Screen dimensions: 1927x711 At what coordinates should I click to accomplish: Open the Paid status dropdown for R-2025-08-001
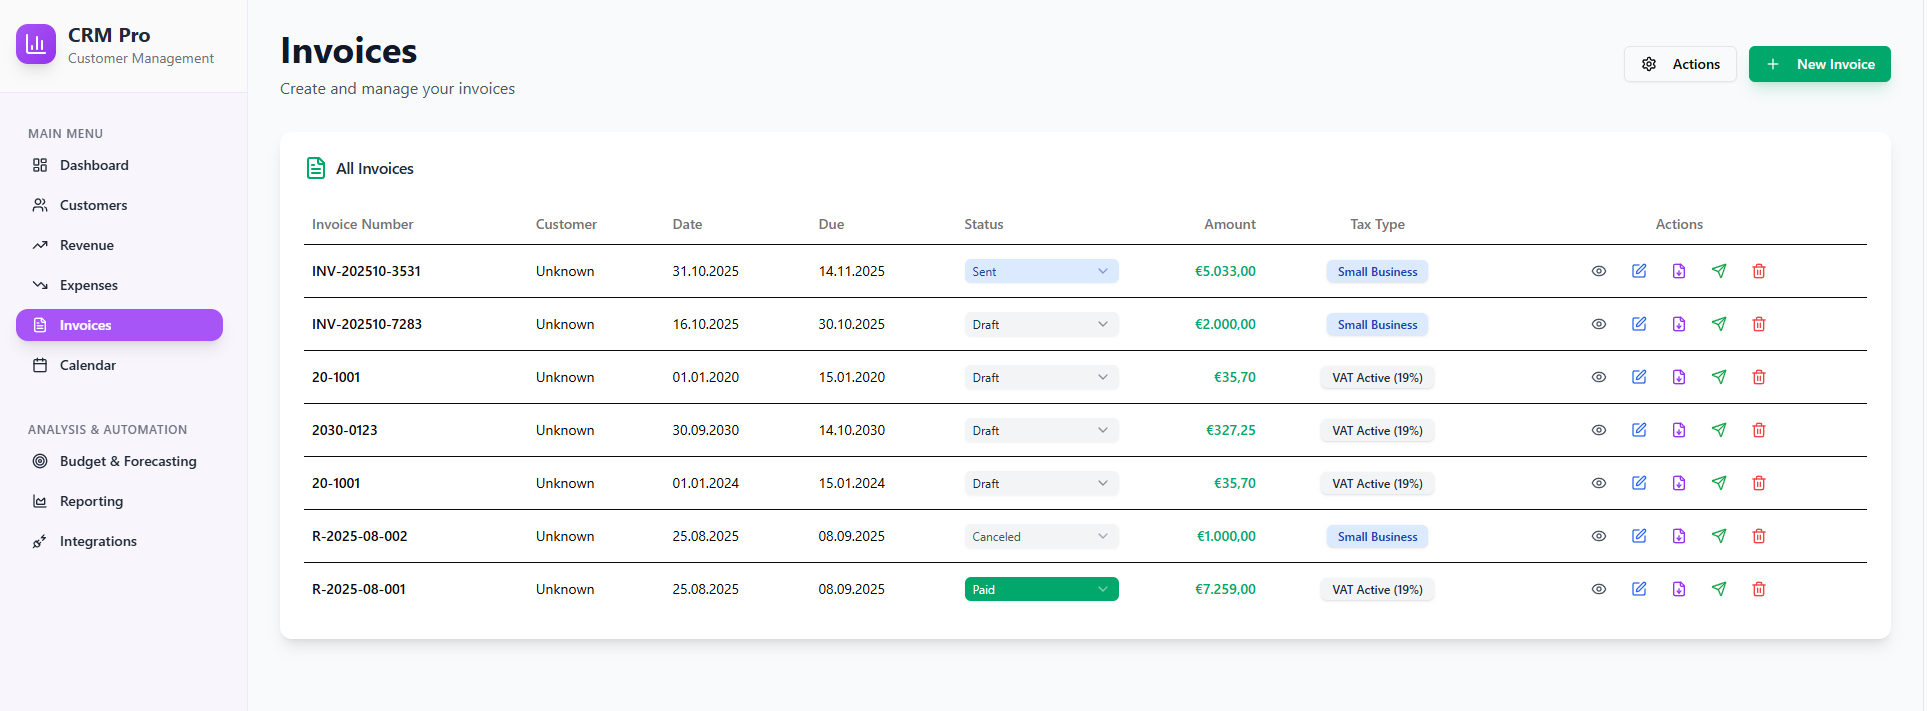1041,589
